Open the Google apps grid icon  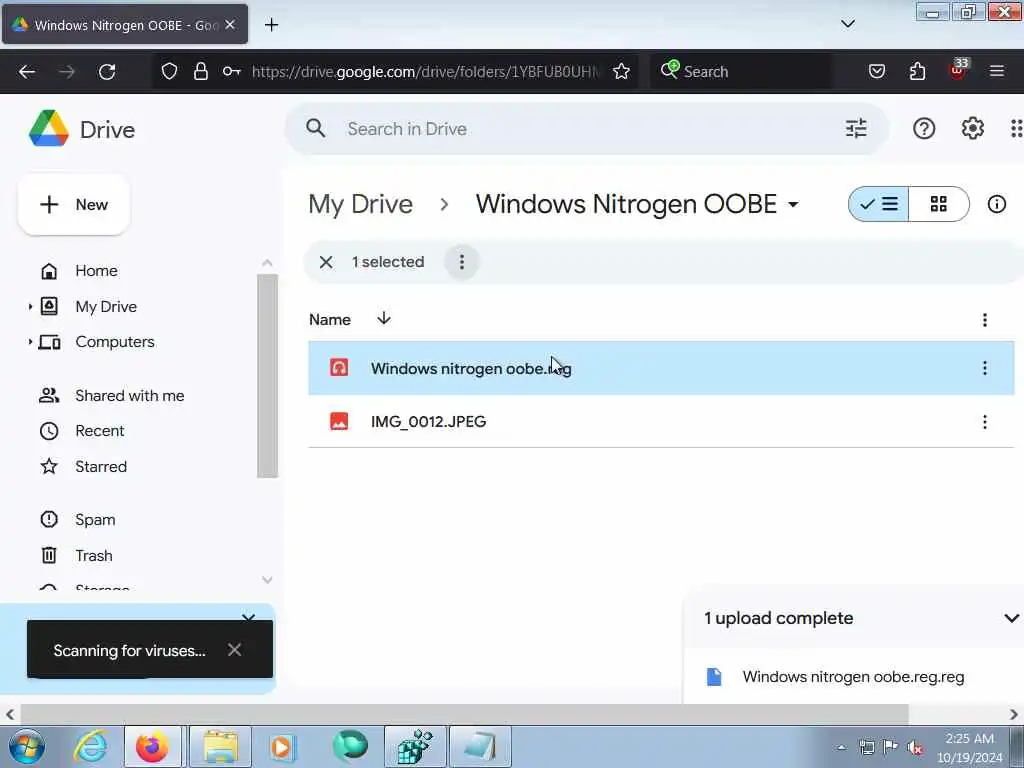(x=1016, y=129)
